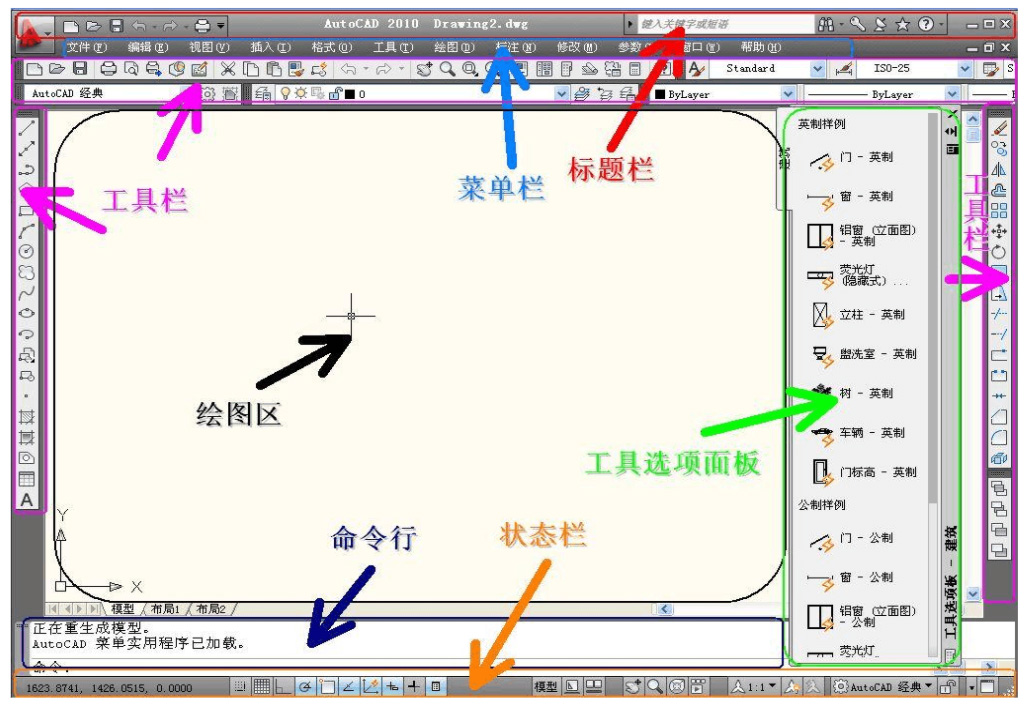Toggle Grid display in the status bar

262,687
